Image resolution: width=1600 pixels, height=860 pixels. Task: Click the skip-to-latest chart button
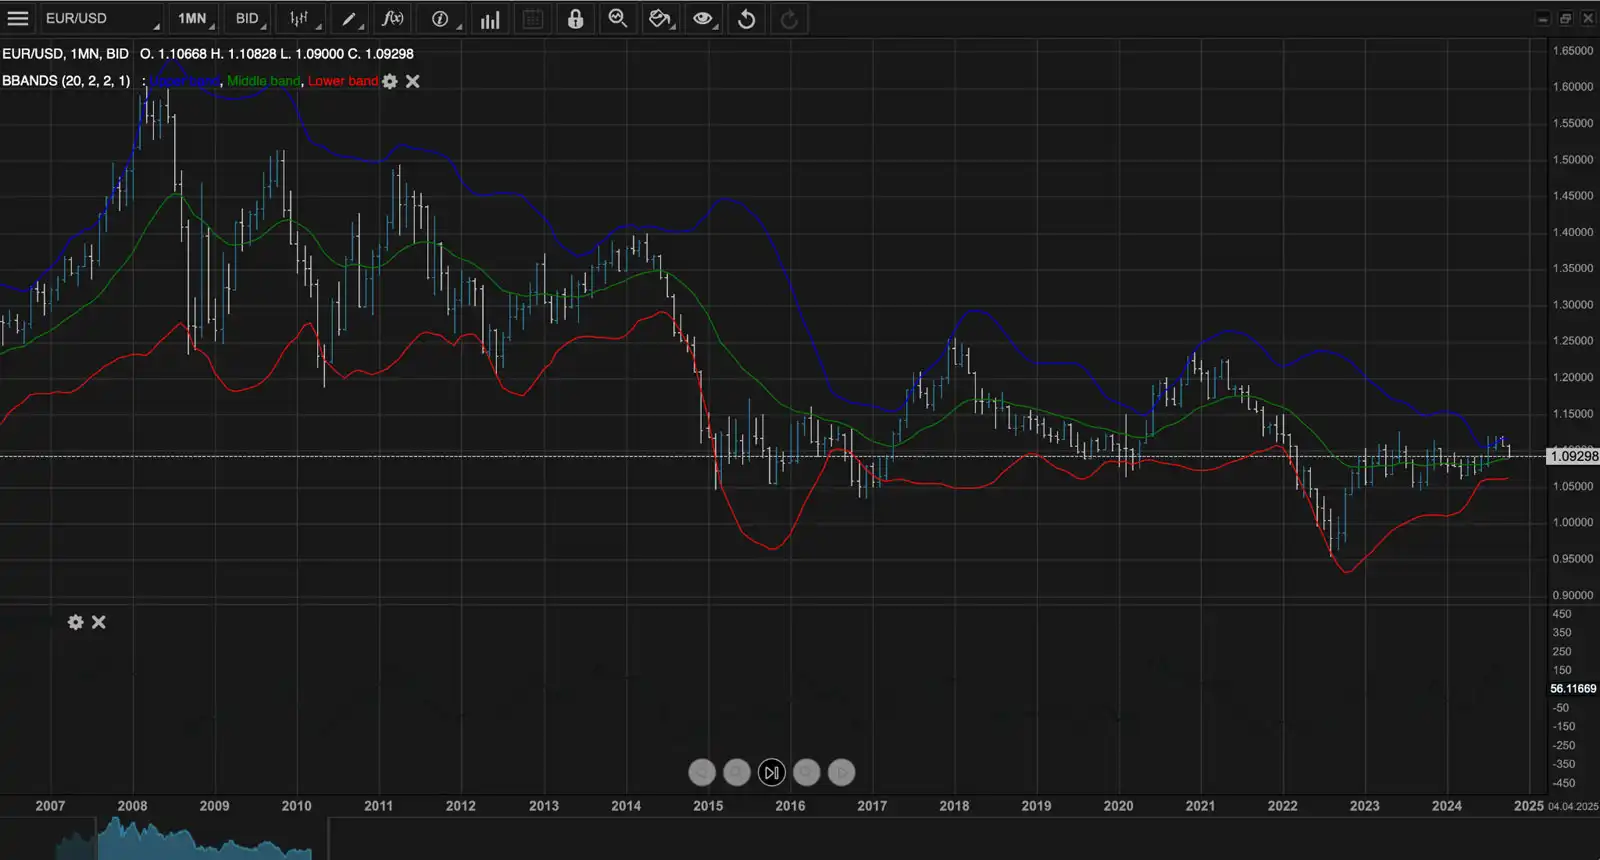(x=771, y=772)
